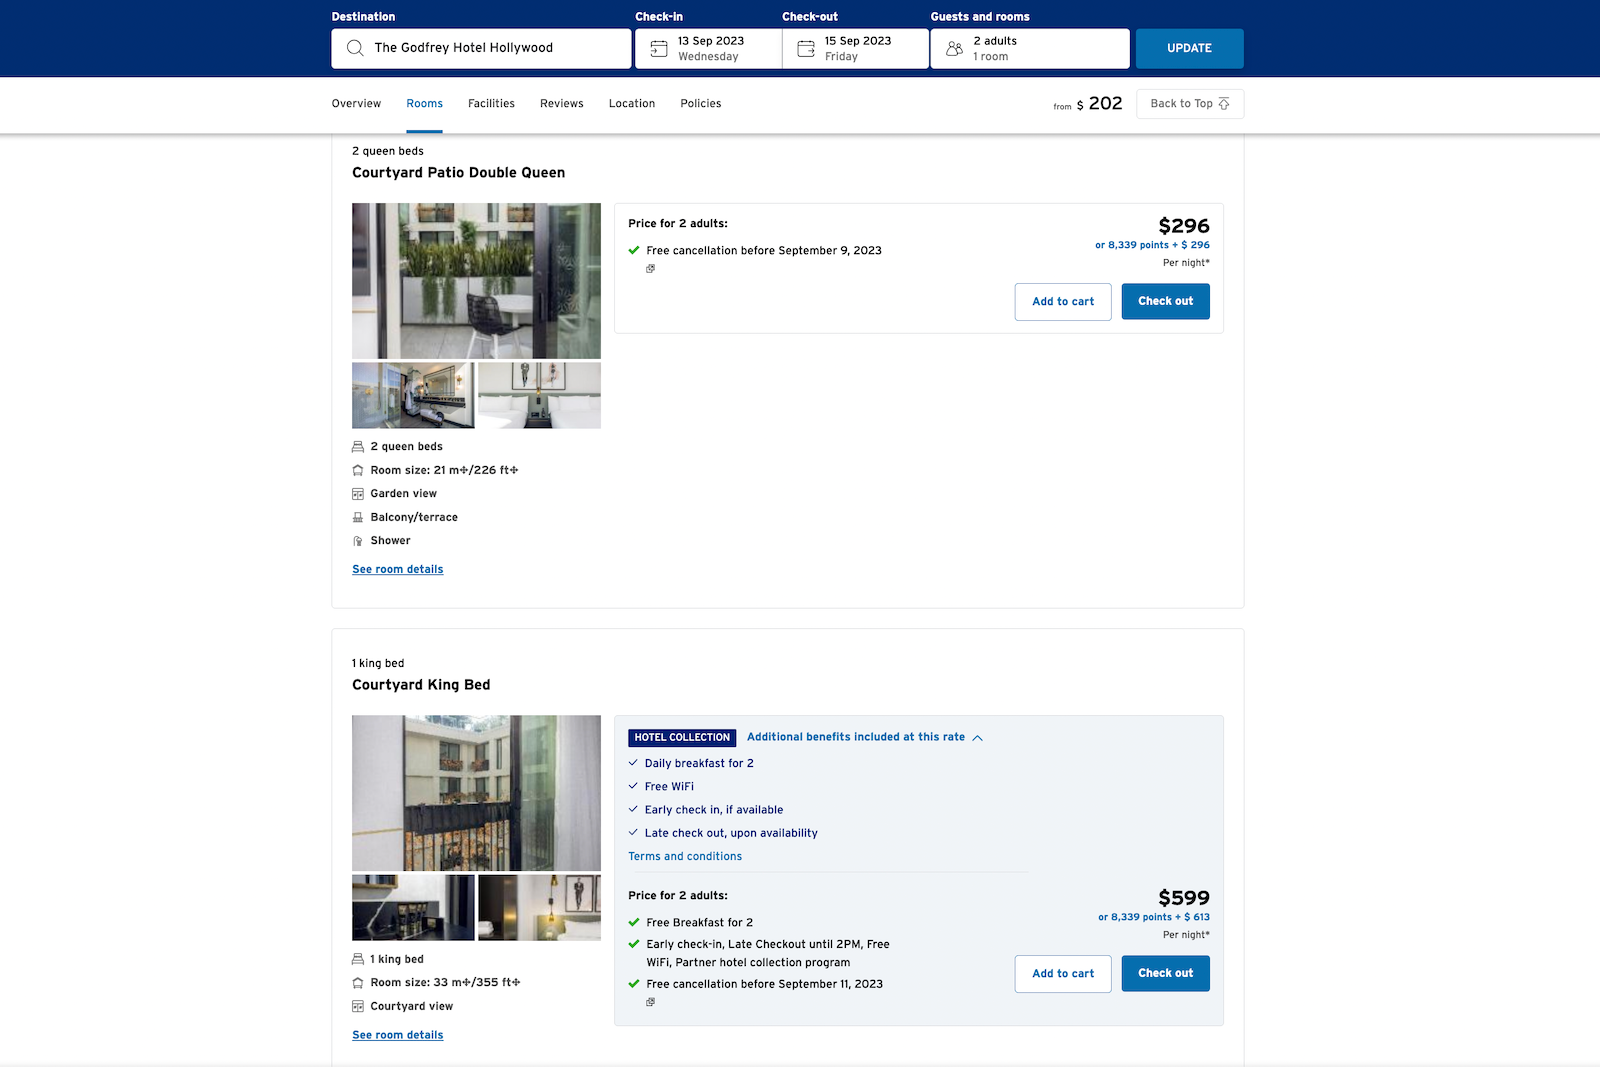Click the Balcony/terrace amenity icon
1600x1067 pixels.
(358, 517)
